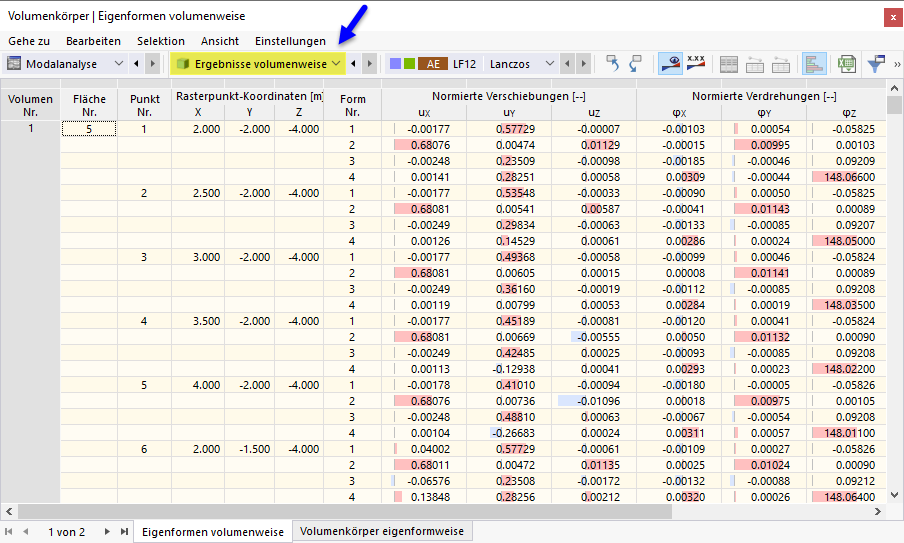Toggle the colored bars display in table
The width and height of the screenshot is (904, 543).
(x=814, y=63)
